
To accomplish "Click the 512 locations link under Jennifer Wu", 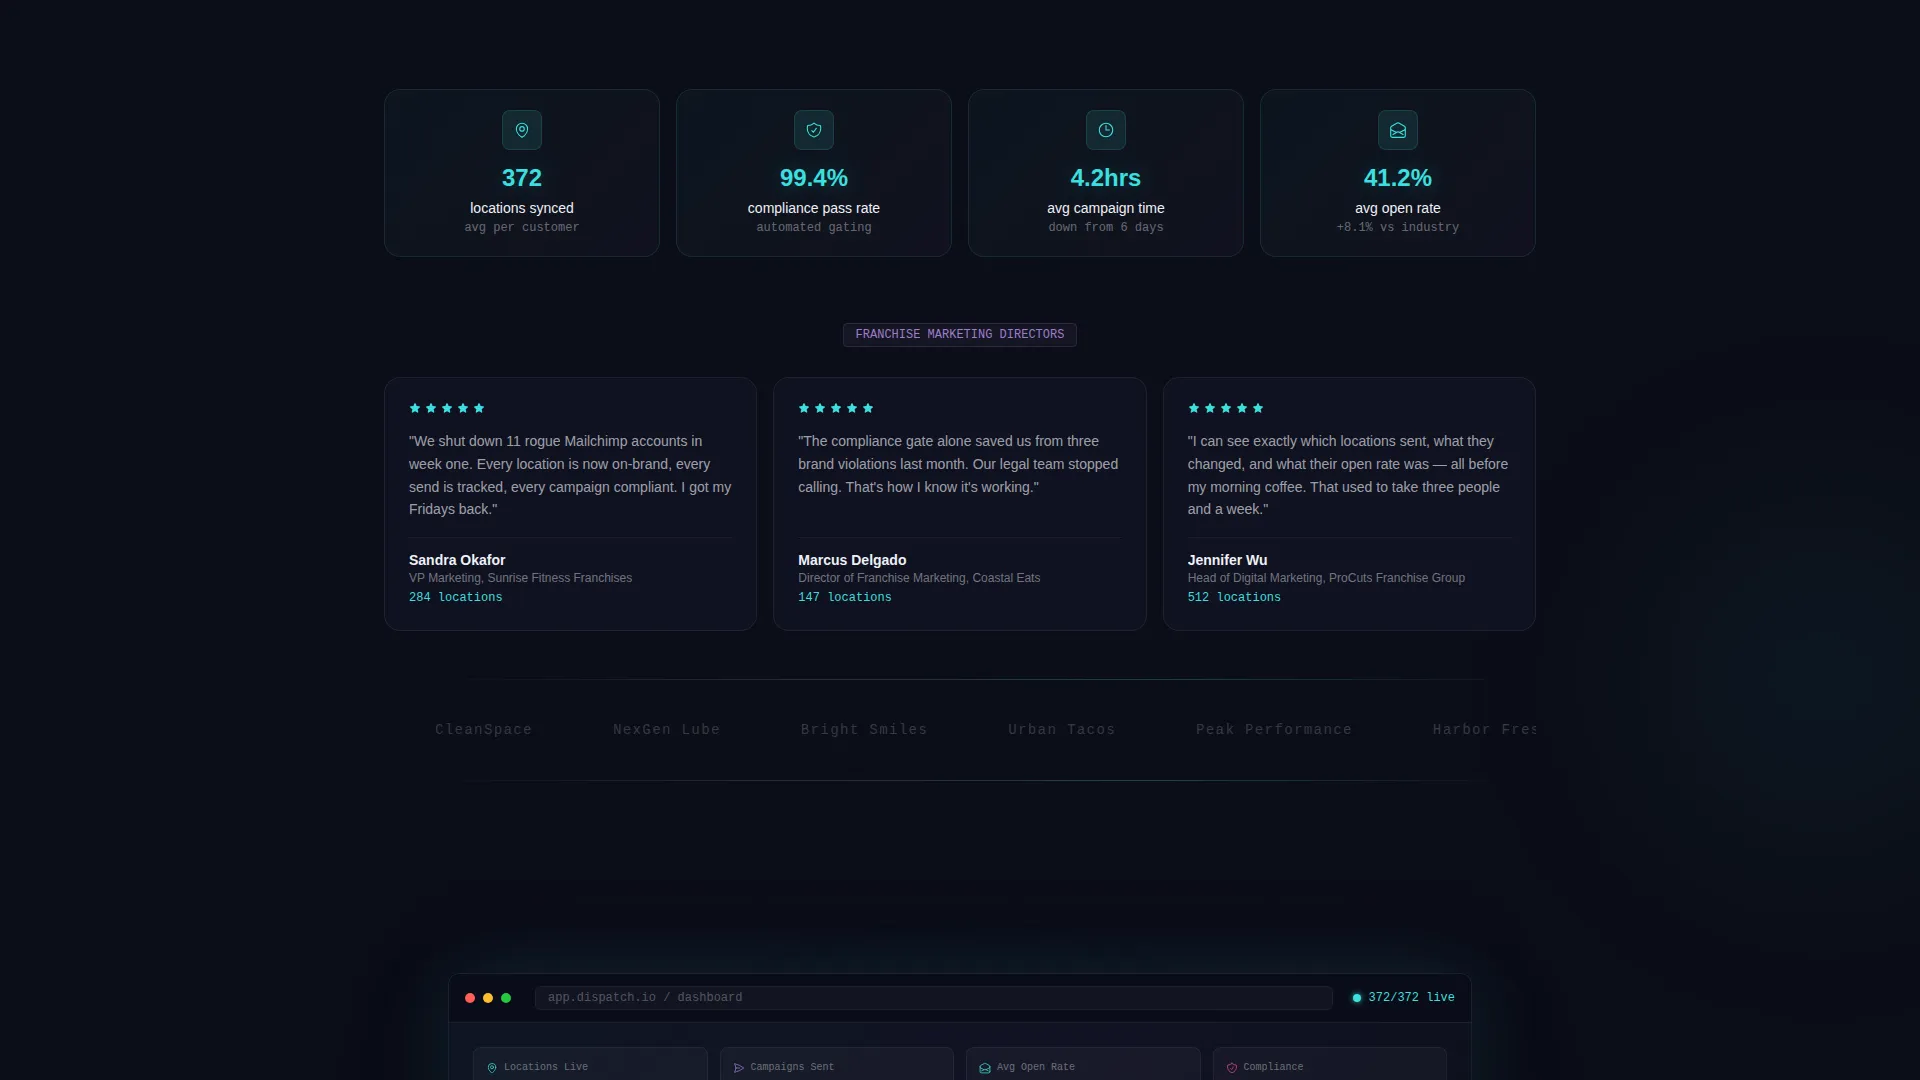I will pyautogui.click(x=1234, y=597).
